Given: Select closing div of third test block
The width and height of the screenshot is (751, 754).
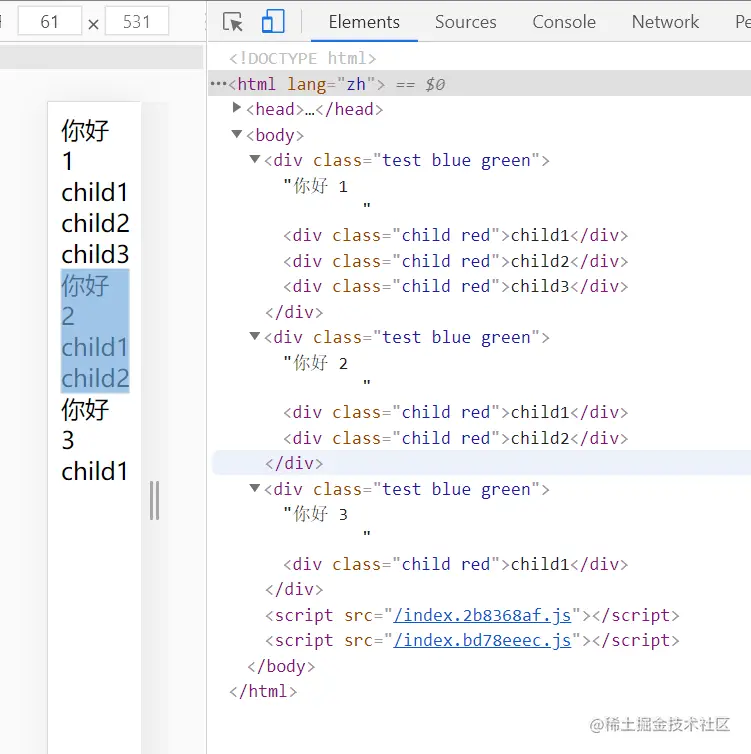Looking at the screenshot, I should click(294, 590).
